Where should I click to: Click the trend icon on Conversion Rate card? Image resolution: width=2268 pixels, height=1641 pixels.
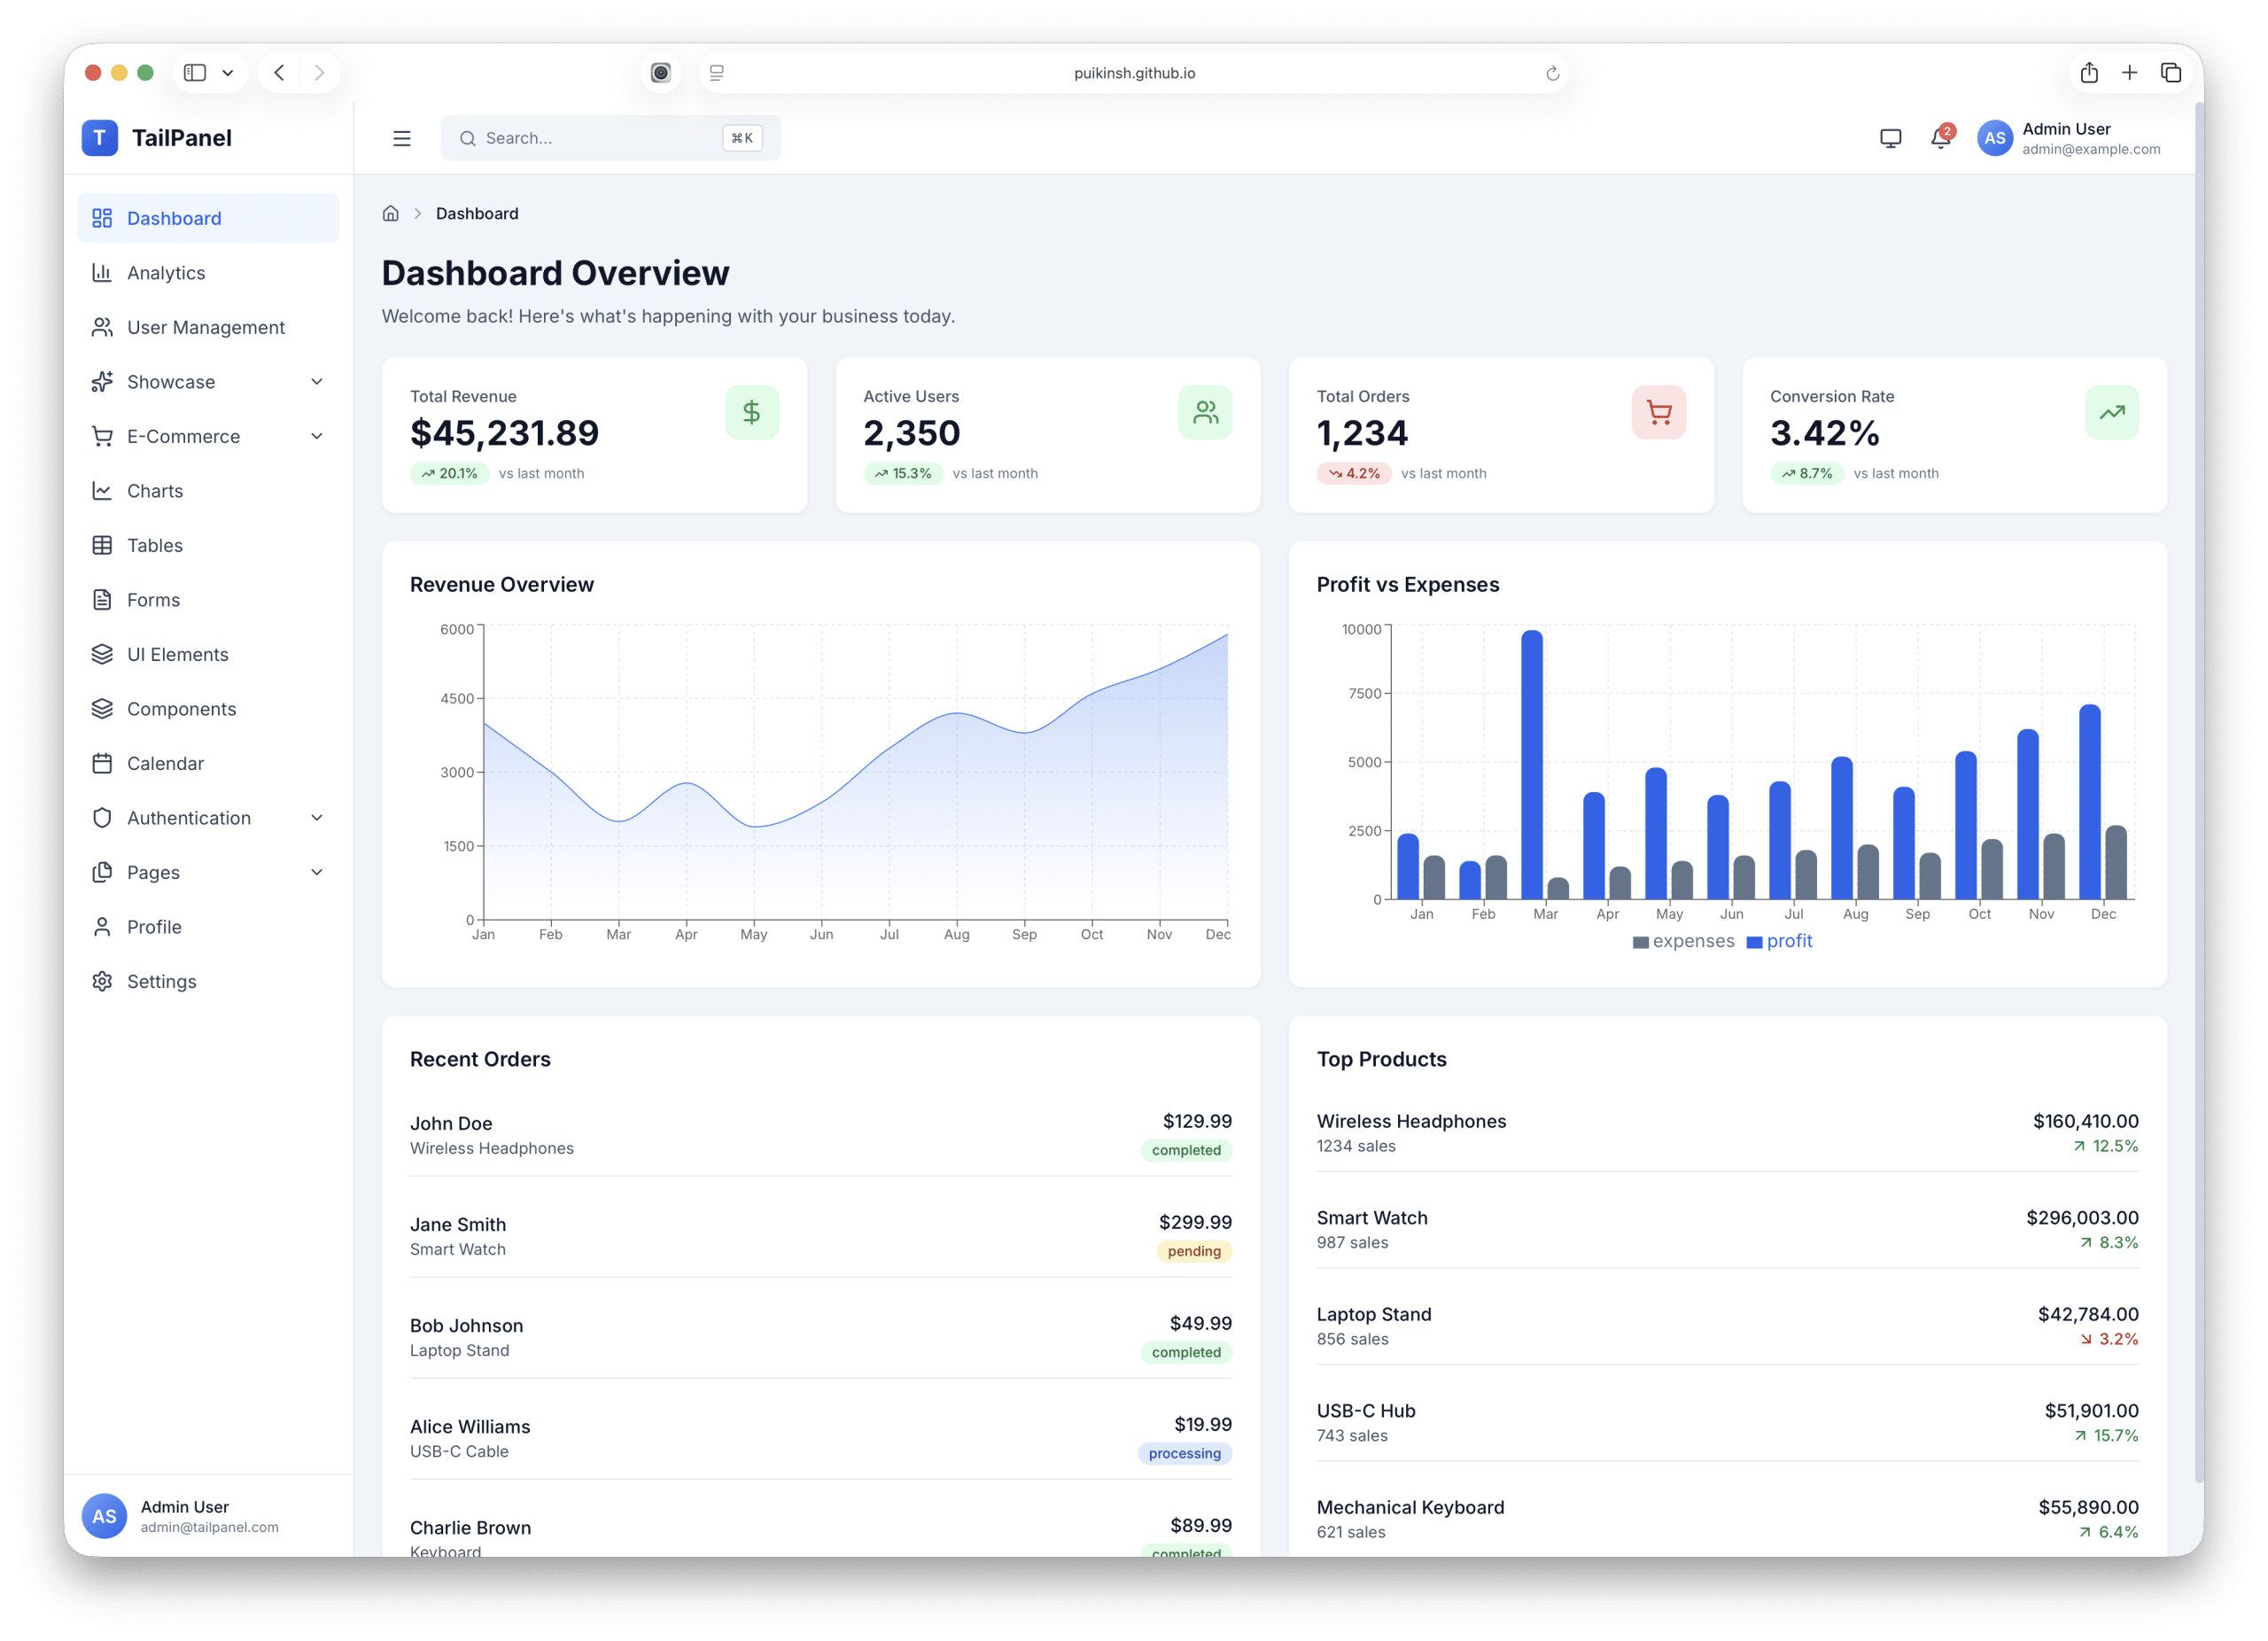click(x=2111, y=412)
